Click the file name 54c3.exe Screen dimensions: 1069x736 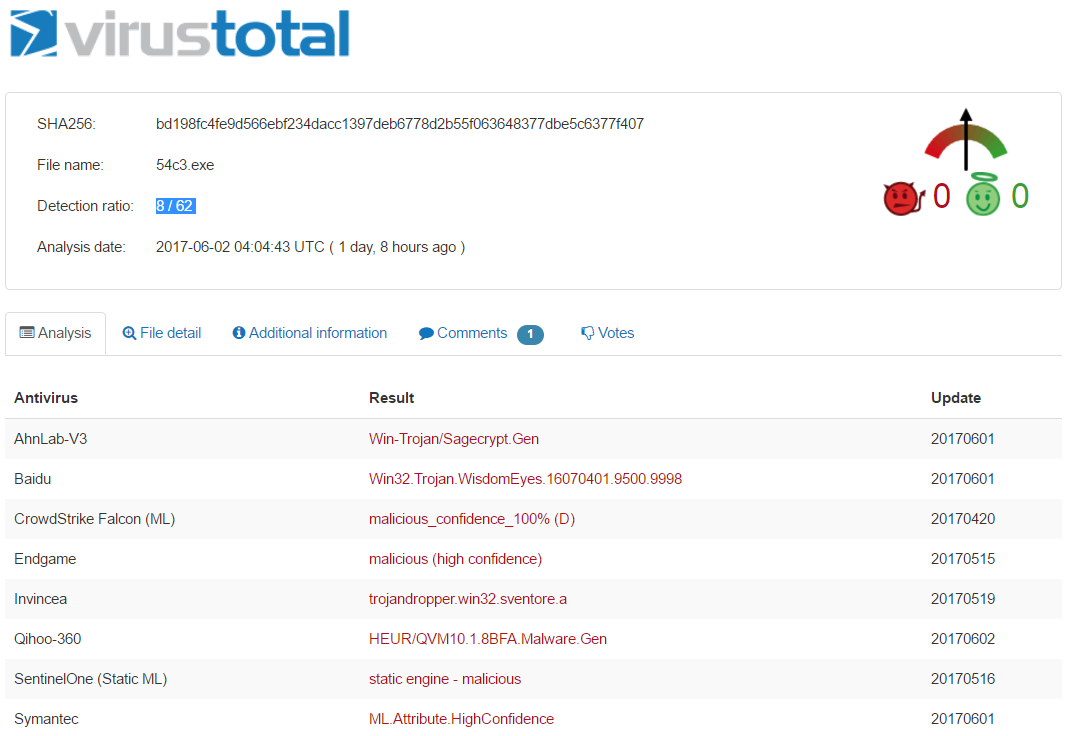point(185,165)
